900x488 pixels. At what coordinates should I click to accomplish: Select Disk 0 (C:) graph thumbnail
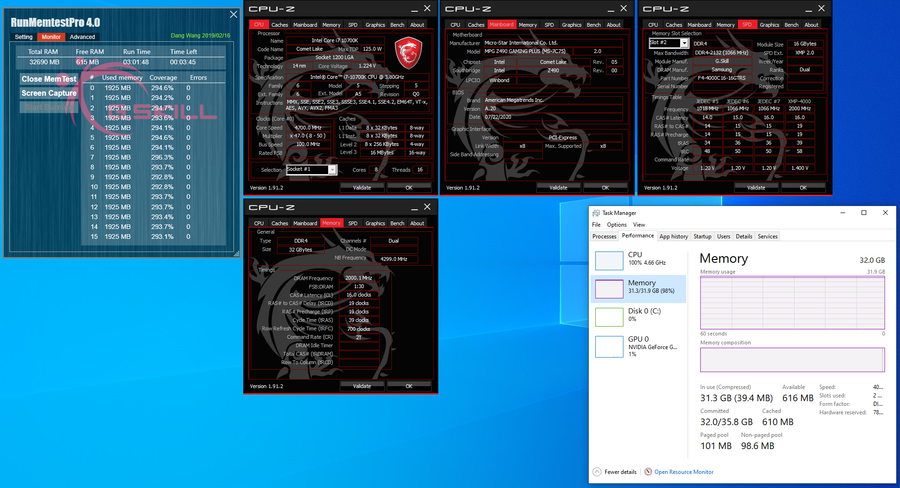[609, 317]
